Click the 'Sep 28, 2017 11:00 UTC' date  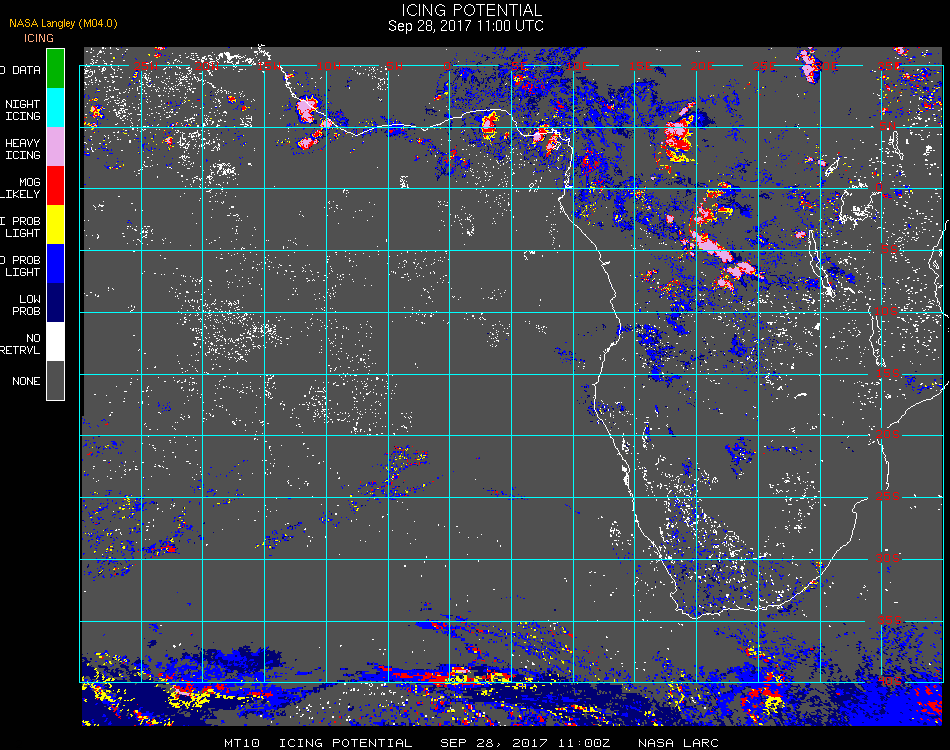[465, 26]
